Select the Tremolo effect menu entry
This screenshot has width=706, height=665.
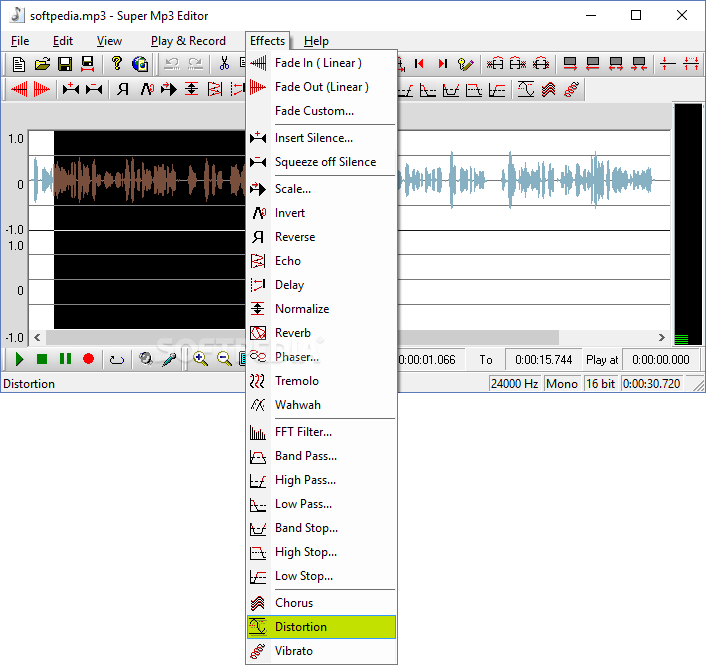coord(321,381)
